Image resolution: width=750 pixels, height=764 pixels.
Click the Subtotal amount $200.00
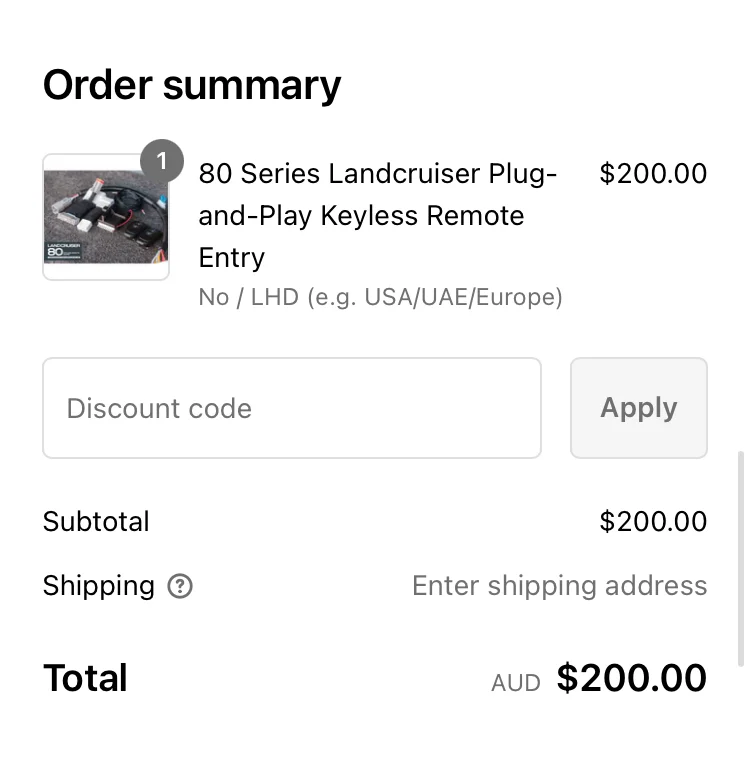(652, 522)
